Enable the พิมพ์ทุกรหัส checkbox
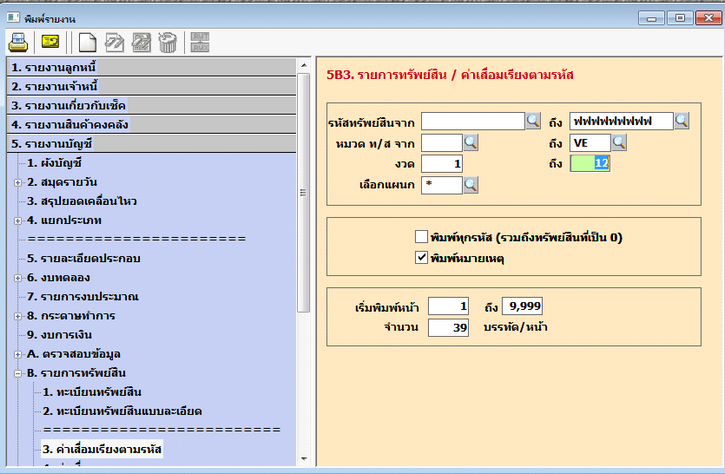The image size is (725, 474). tap(422, 237)
